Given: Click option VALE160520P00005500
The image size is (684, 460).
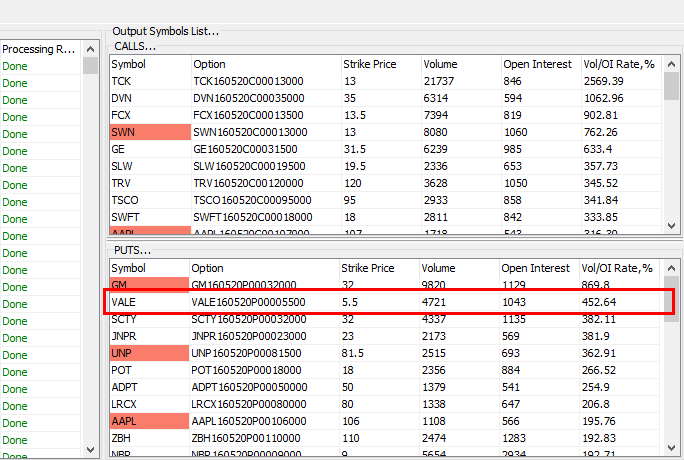Looking at the screenshot, I should 248,302.
